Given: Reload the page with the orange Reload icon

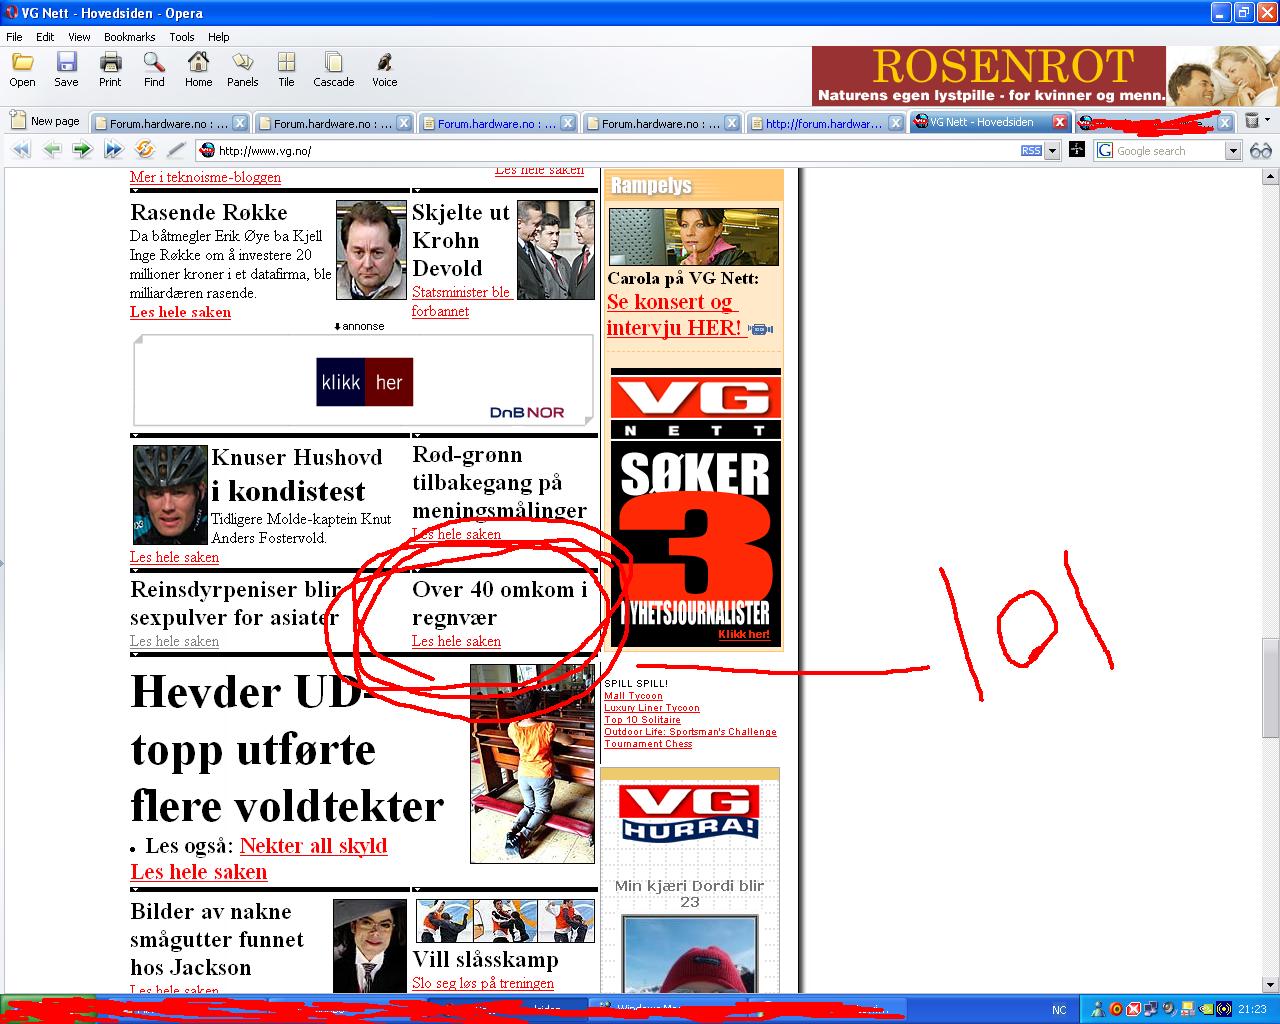Looking at the screenshot, I should [145, 150].
